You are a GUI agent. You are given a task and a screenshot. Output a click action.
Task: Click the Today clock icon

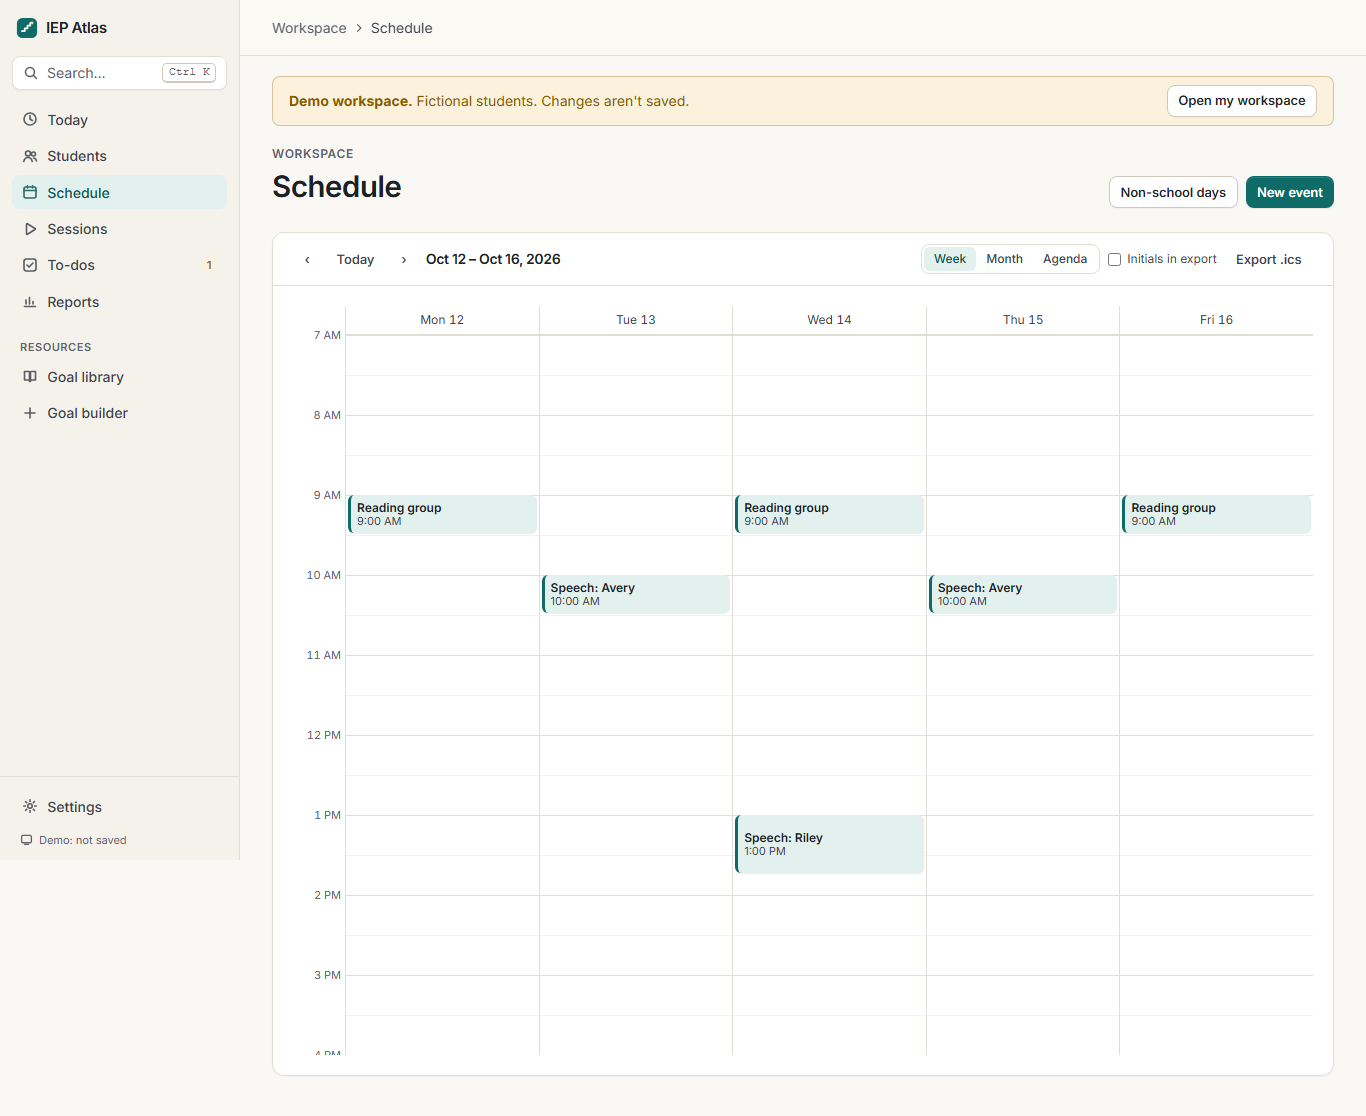pos(30,120)
